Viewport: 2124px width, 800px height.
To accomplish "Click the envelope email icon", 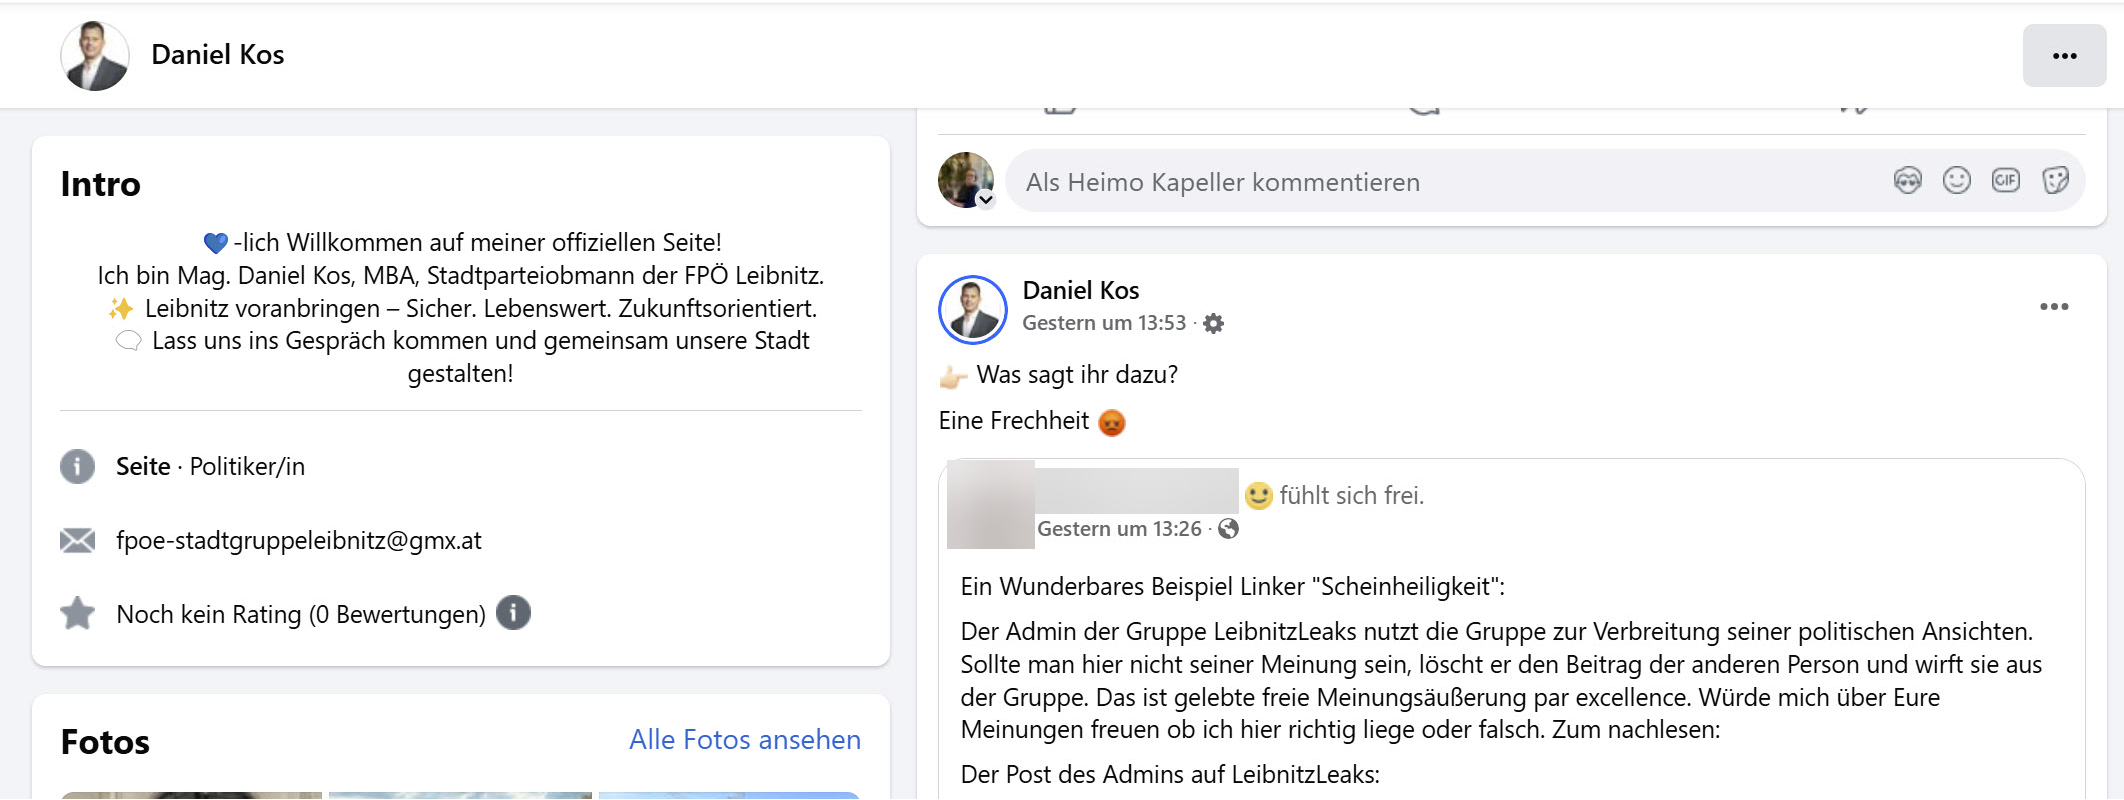I will coord(77,541).
